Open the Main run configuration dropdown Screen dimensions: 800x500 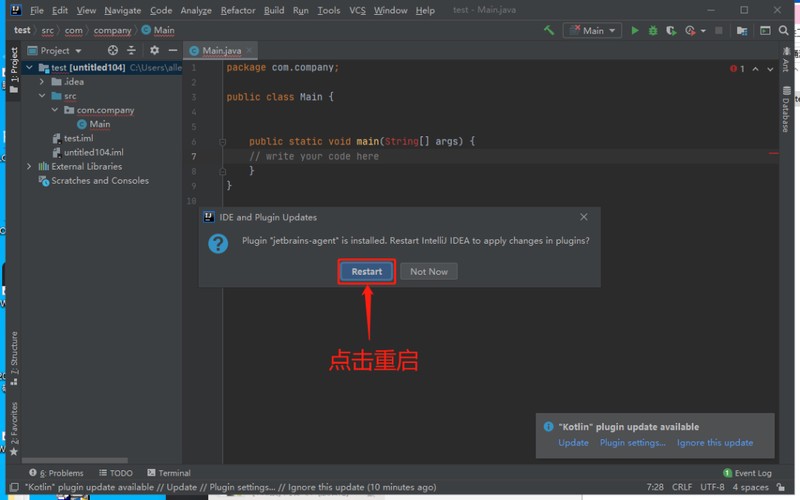(x=592, y=31)
